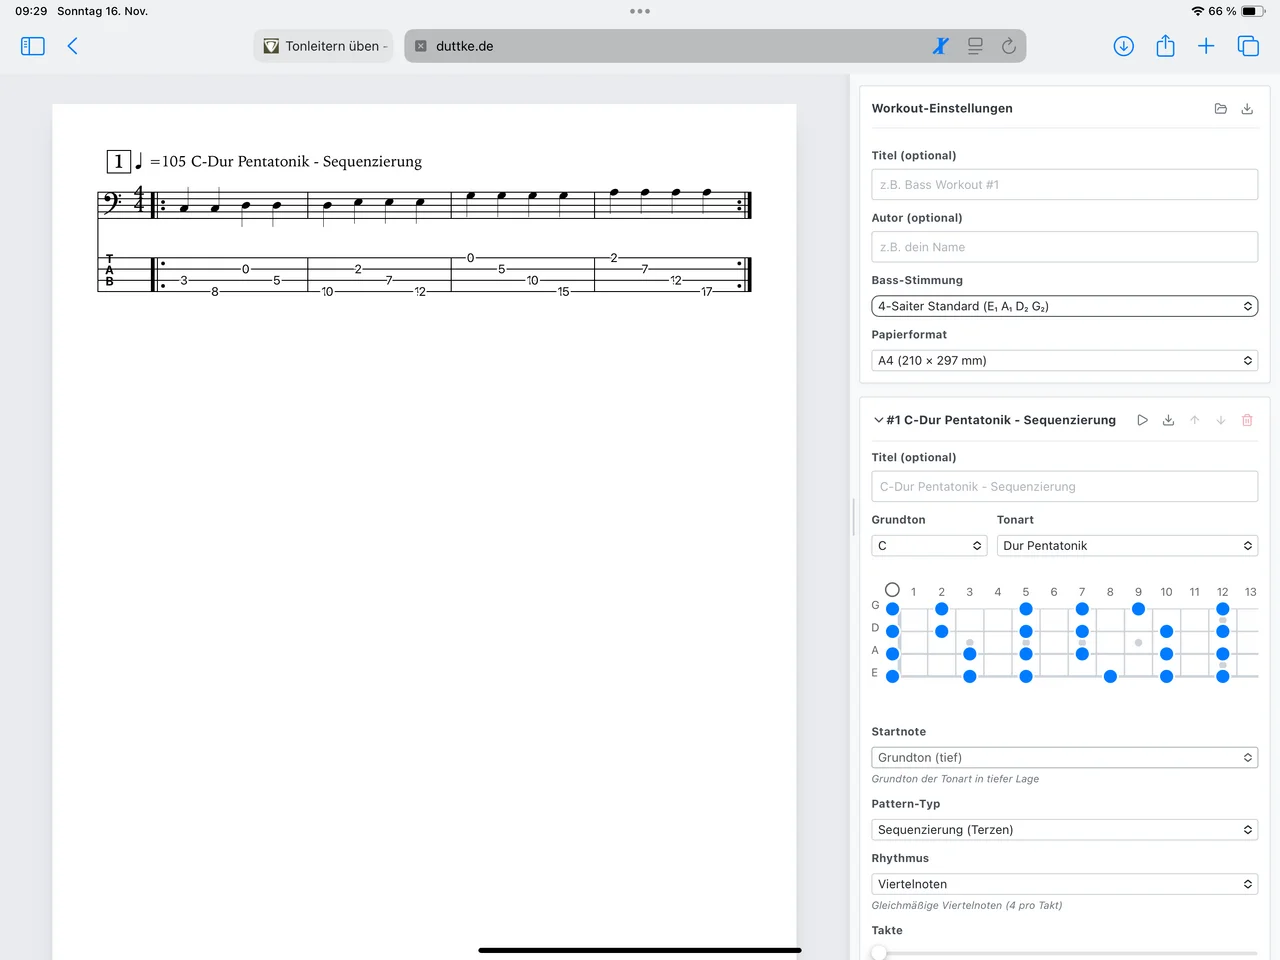
Task: Open a saved workout with the folder icon
Action: pyautogui.click(x=1220, y=109)
